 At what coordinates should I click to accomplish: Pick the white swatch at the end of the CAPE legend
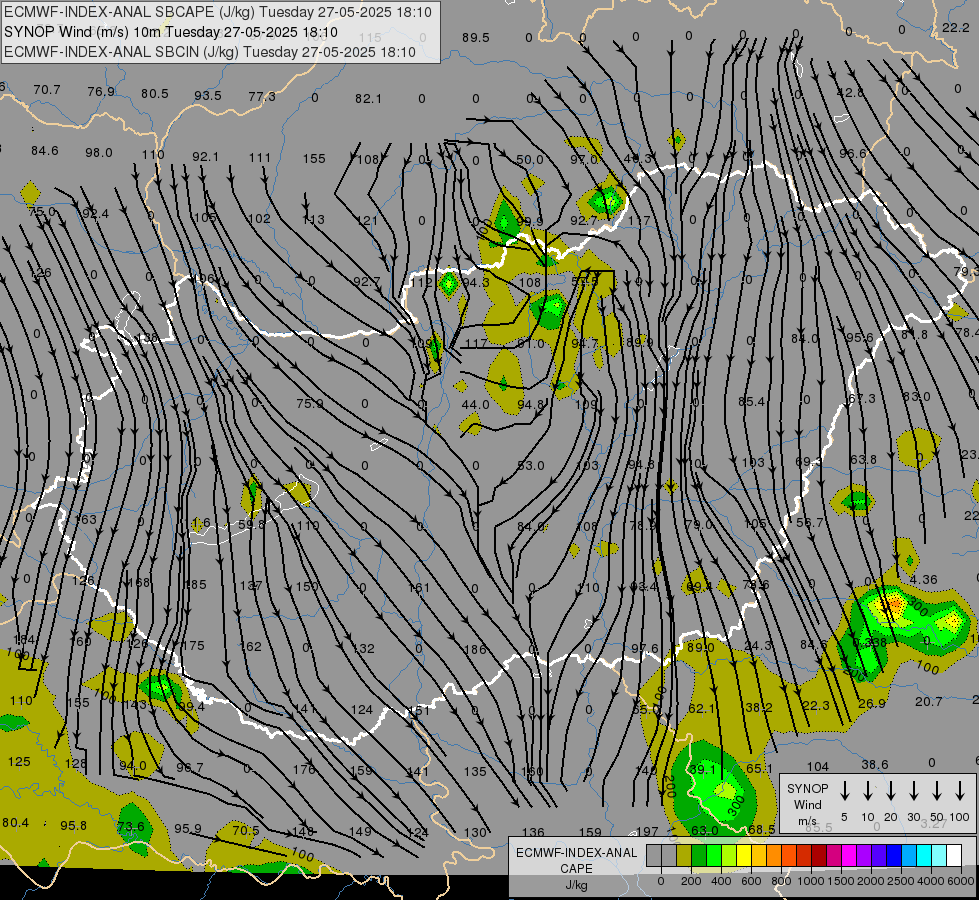[954, 856]
